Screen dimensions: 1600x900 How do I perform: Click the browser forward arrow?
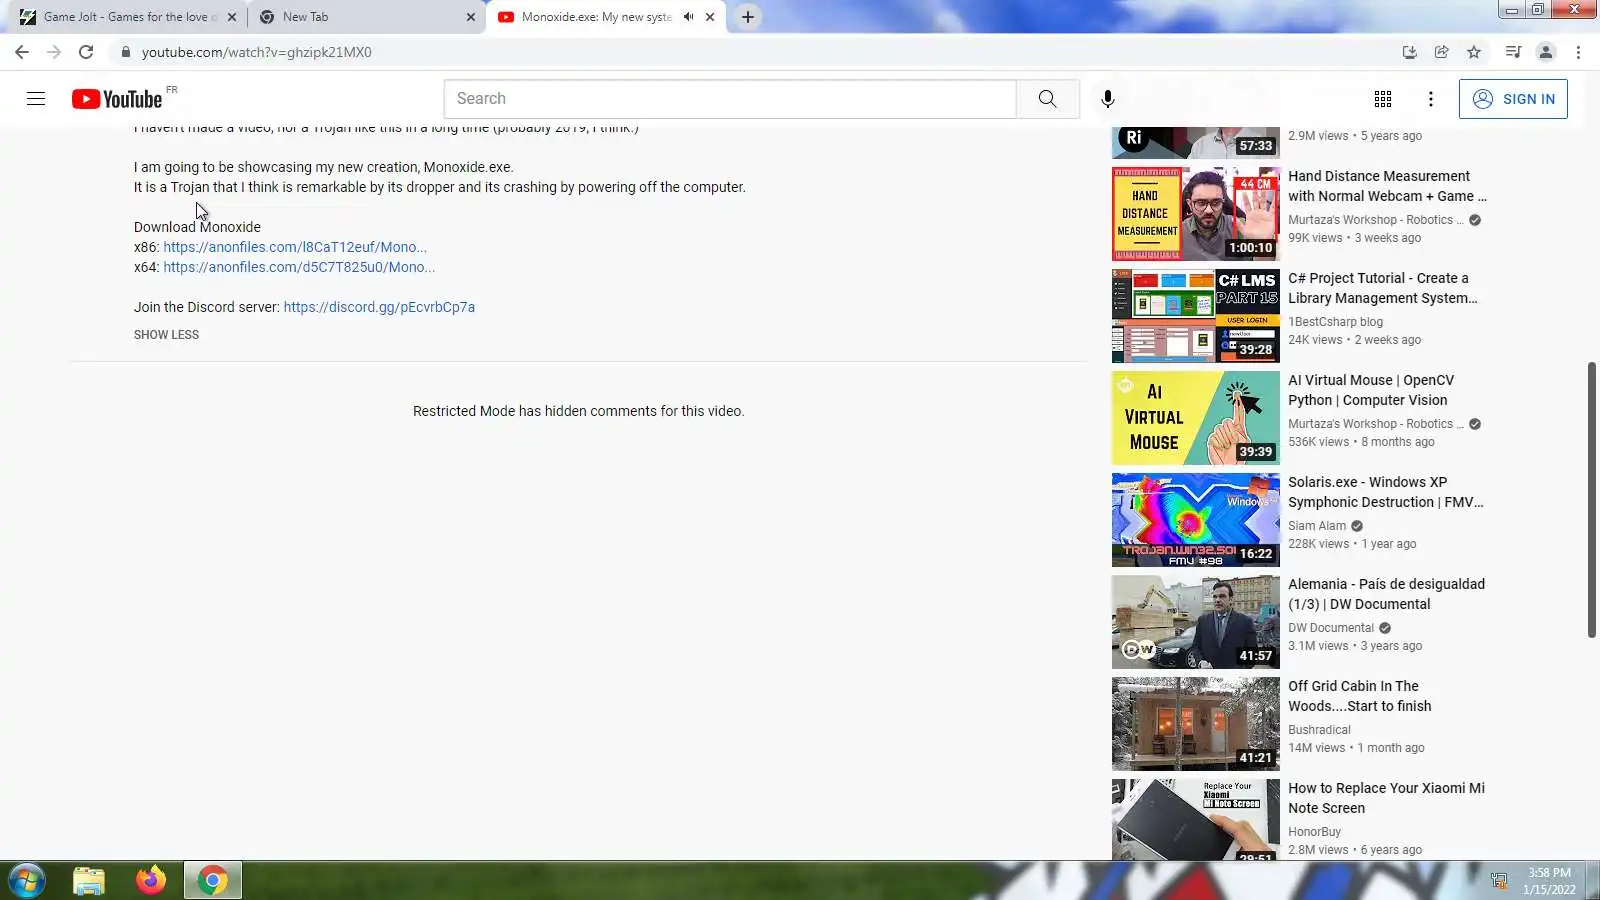tap(54, 52)
